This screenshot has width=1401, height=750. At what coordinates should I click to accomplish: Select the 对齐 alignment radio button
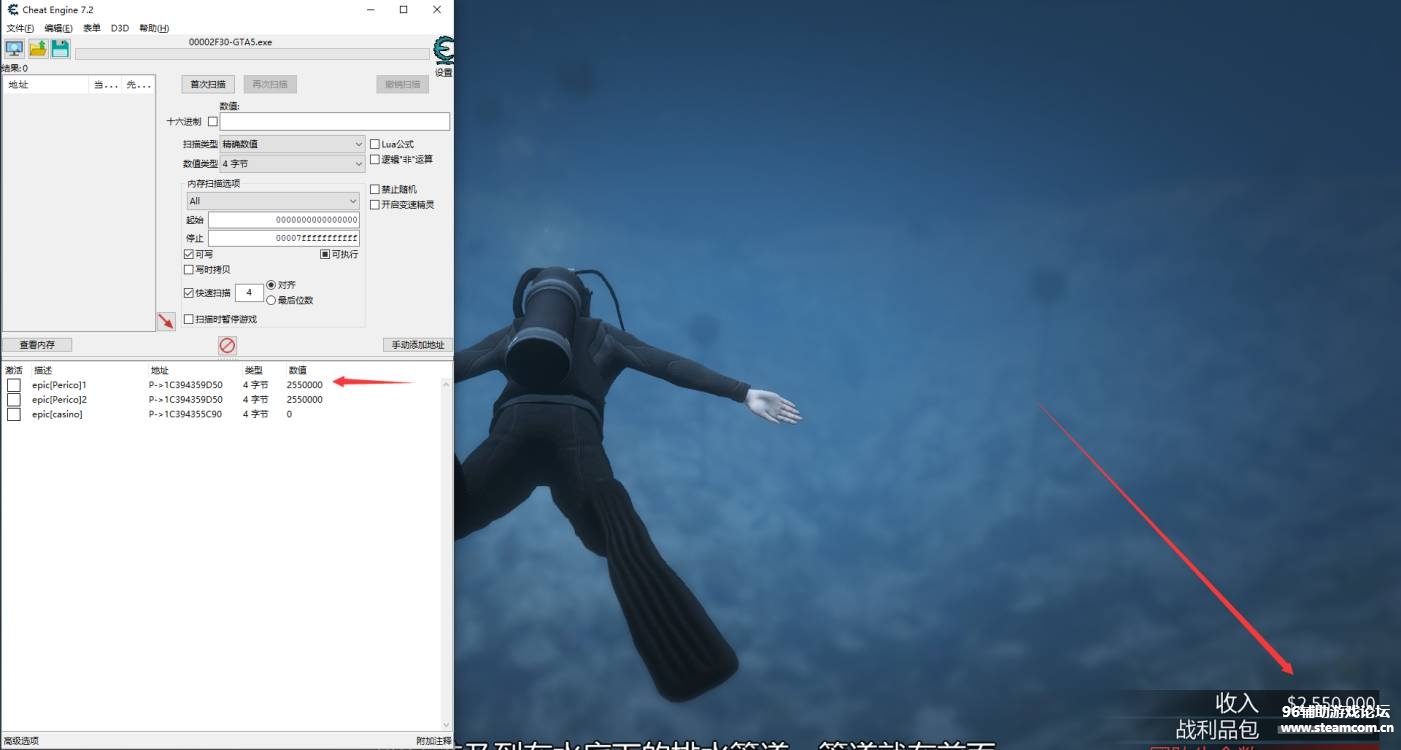271,285
